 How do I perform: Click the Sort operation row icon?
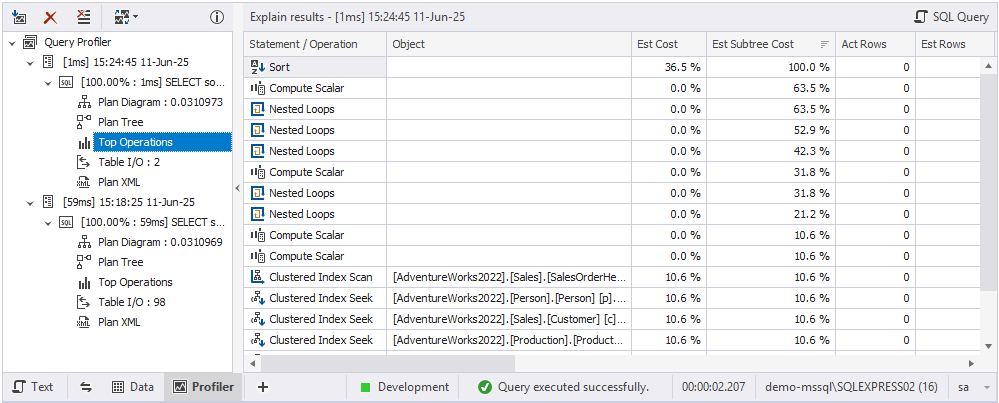click(257, 67)
